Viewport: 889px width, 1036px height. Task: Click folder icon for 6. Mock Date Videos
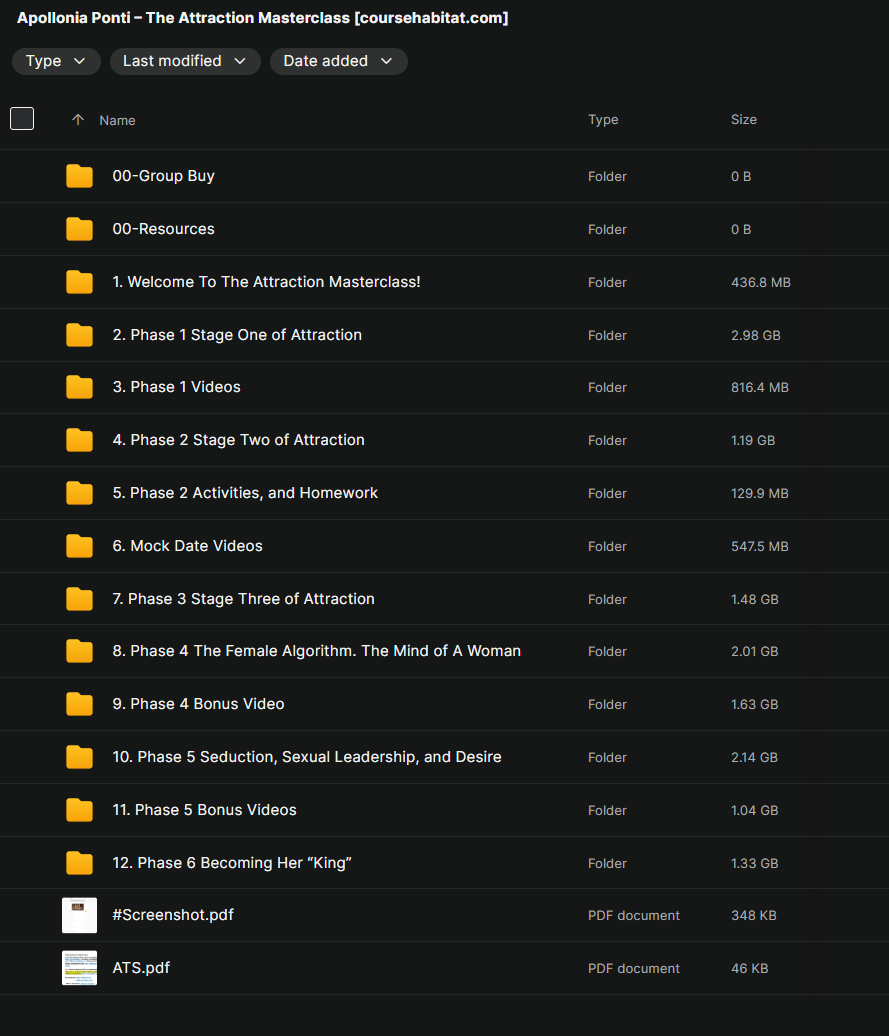click(x=79, y=546)
